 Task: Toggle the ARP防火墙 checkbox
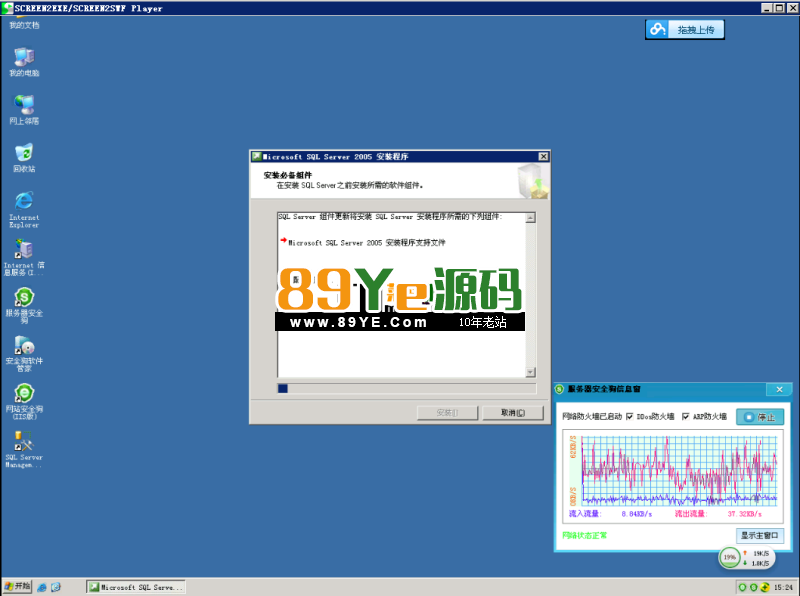pyautogui.click(x=685, y=416)
